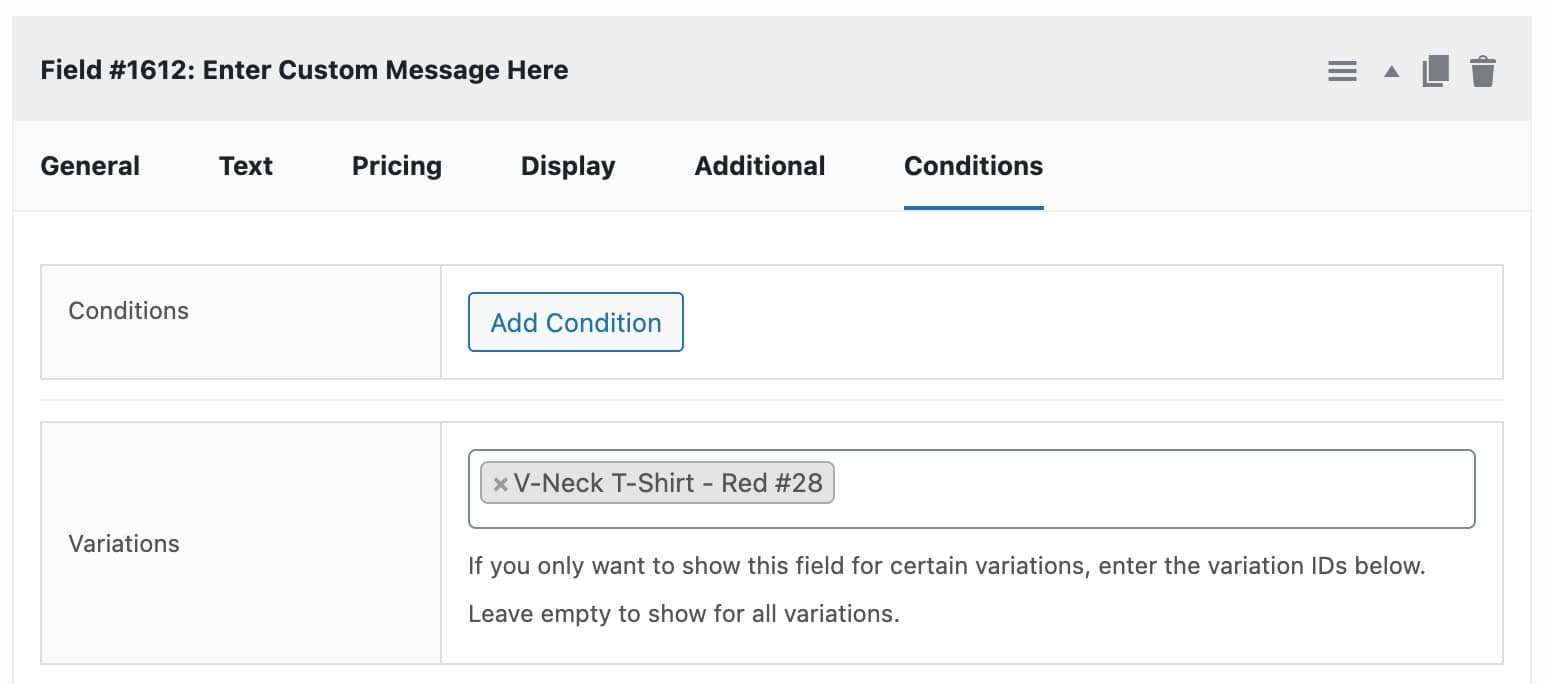Click the Add Condition button
The height and width of the screenshot is (684, 1546).
[x=575, y=322]
